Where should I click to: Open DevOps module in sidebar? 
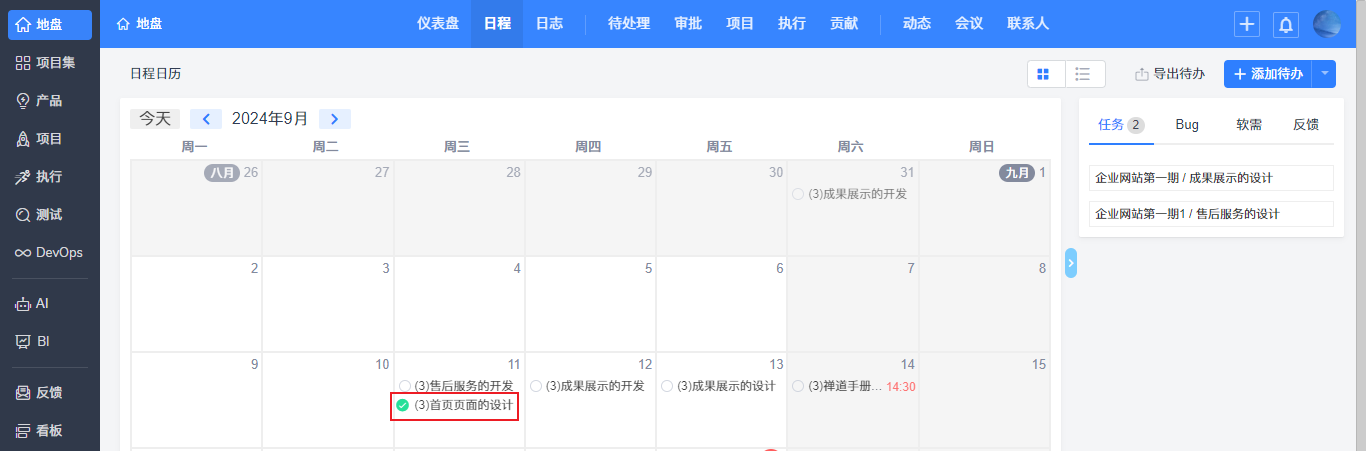(x=50, y=253)
